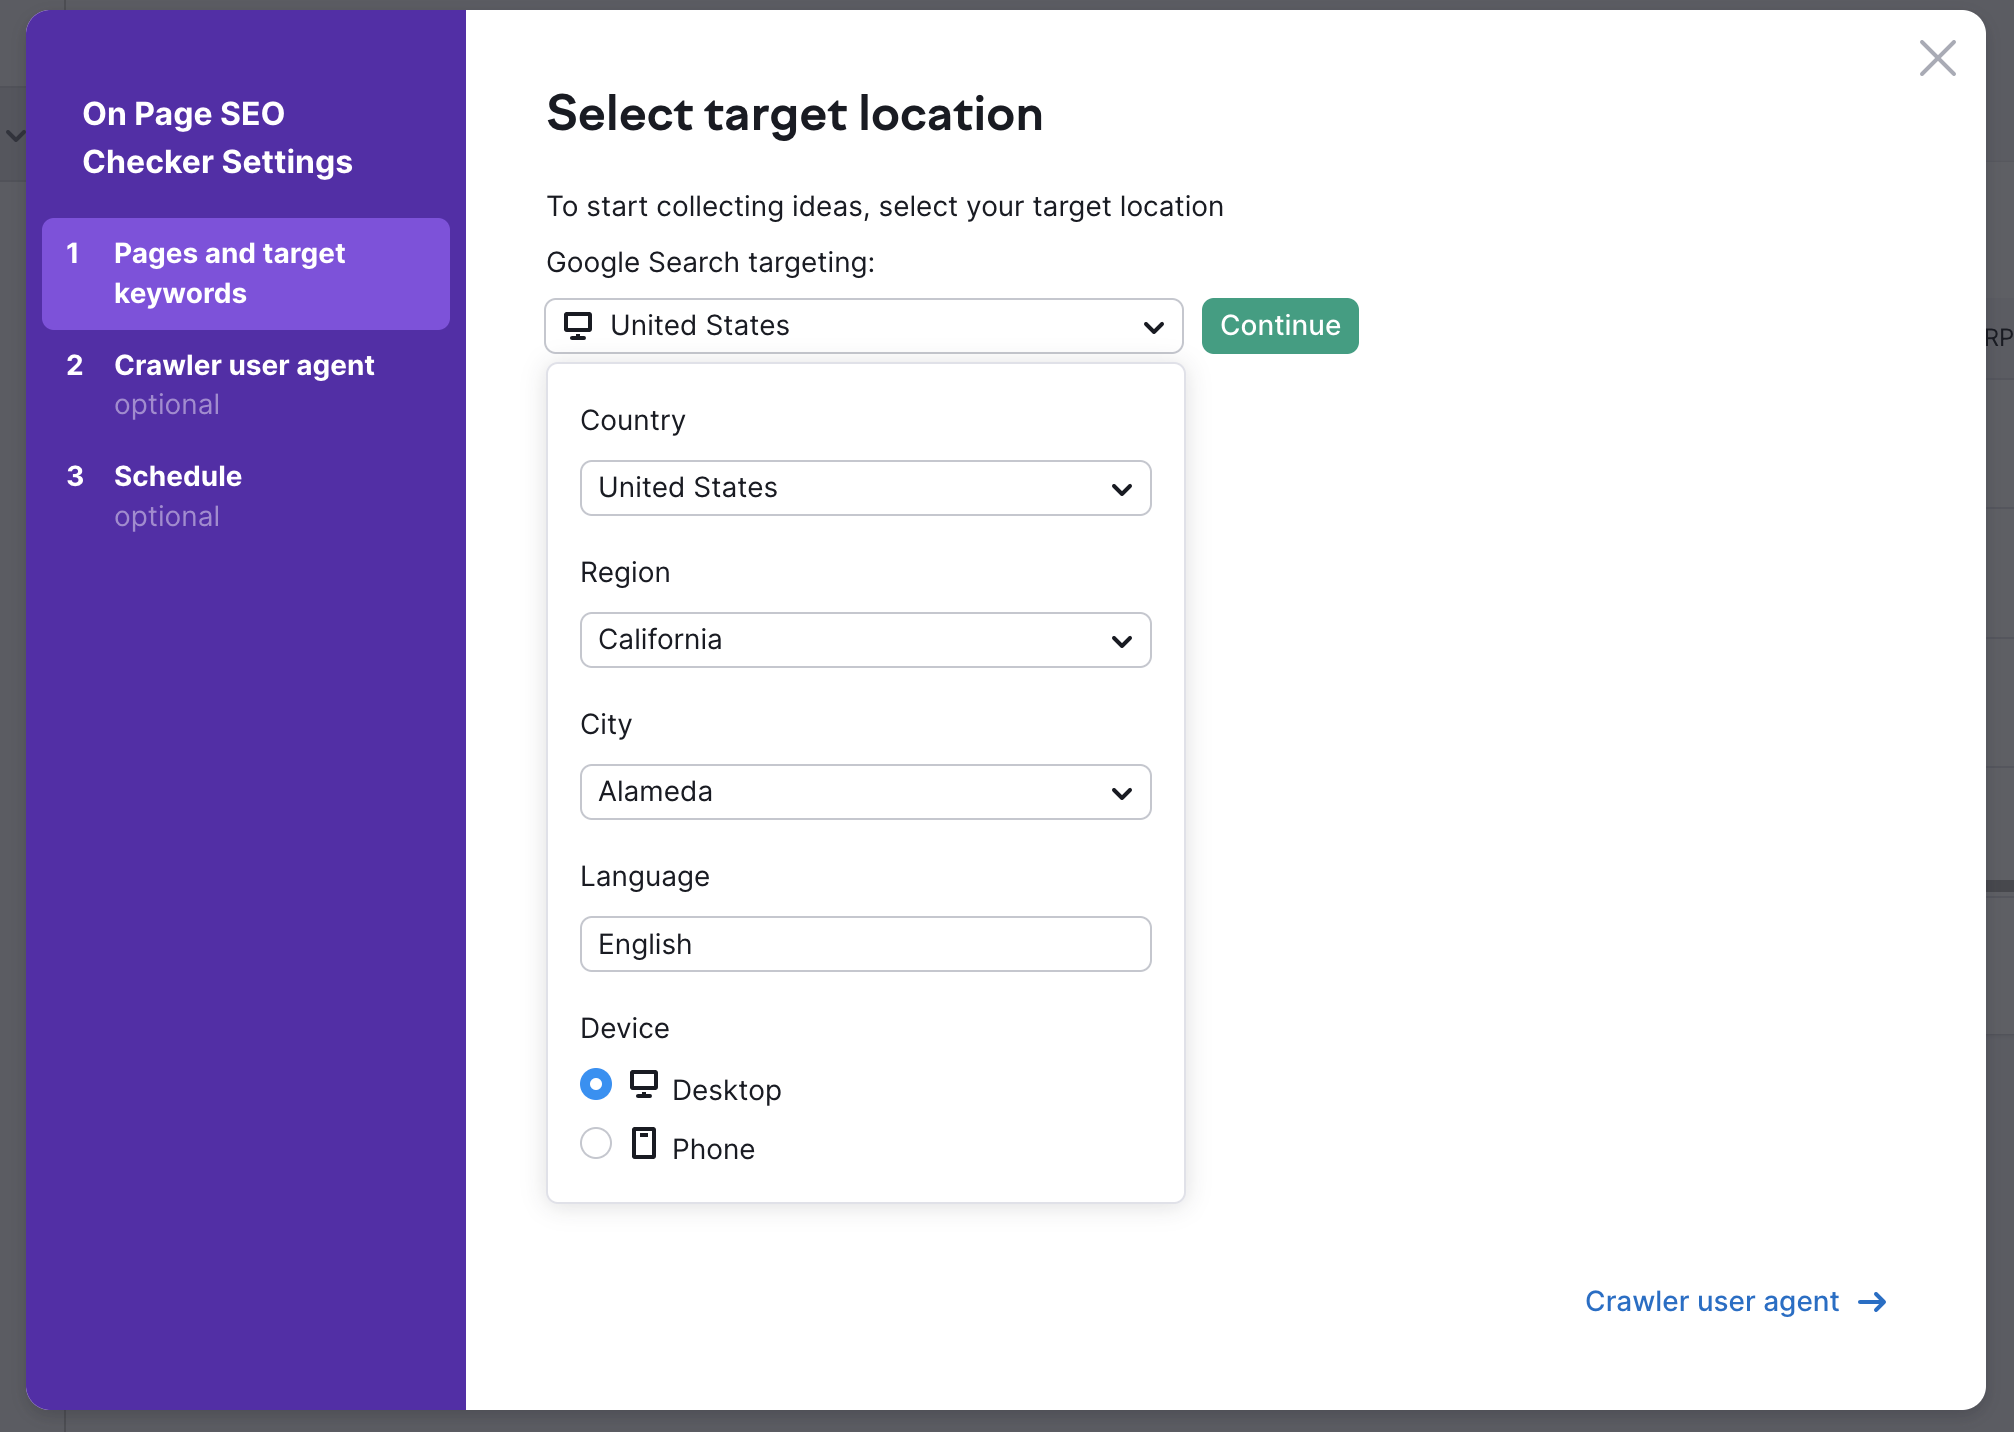This screenshot has width=2014, height=1432.
Task: Click the Crawler user agent link
Action: click(x=1715, y=1300)
